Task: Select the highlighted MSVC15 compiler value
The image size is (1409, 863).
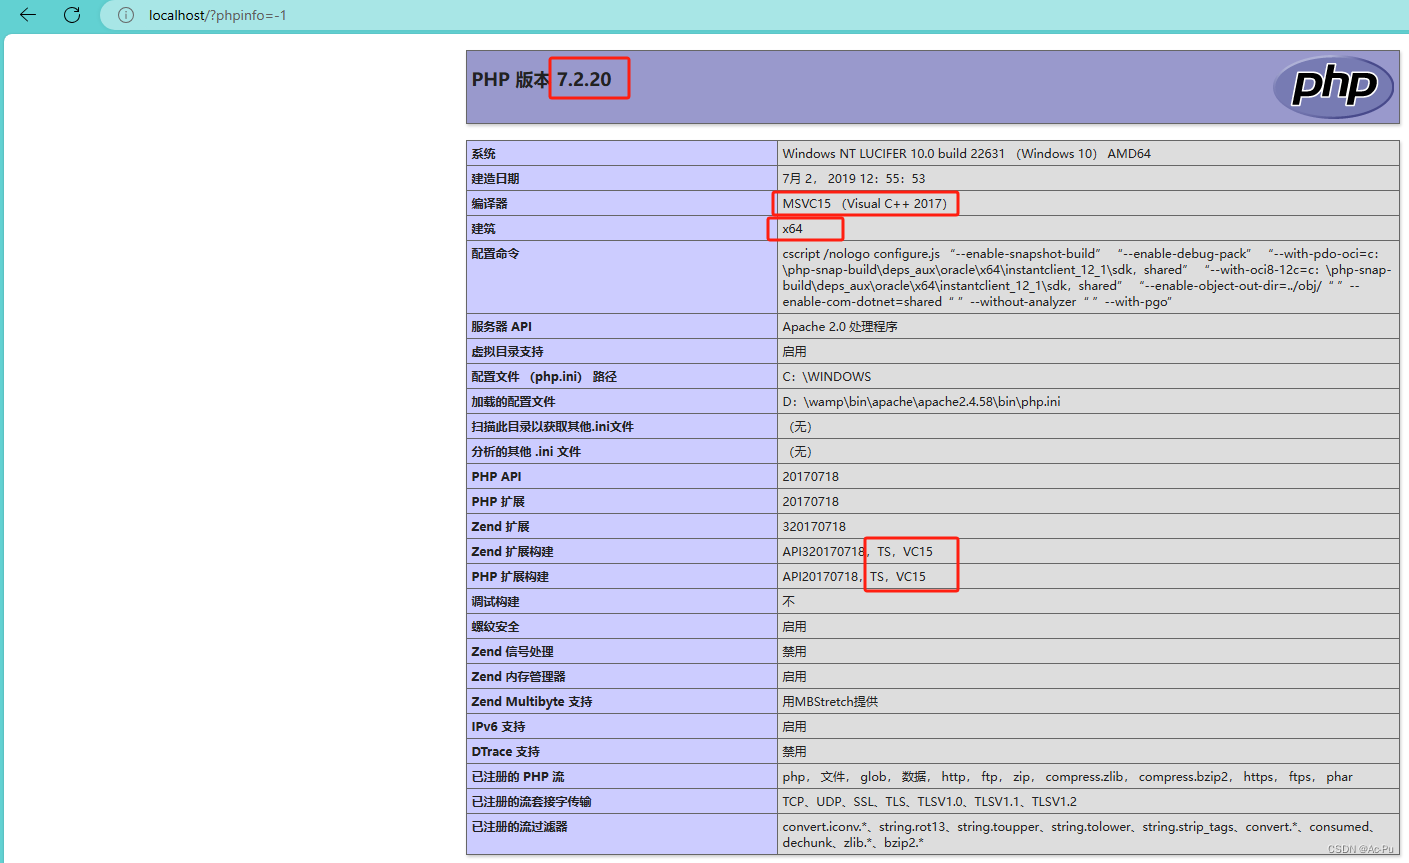Action: (x=864, y=203)
